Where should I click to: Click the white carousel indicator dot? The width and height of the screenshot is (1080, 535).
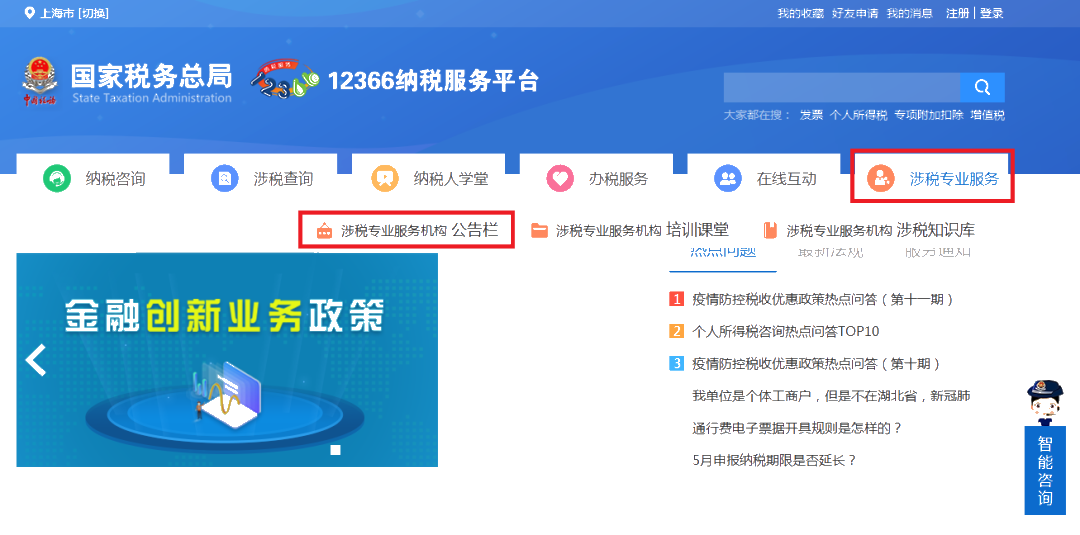click(x=335, y=450)
